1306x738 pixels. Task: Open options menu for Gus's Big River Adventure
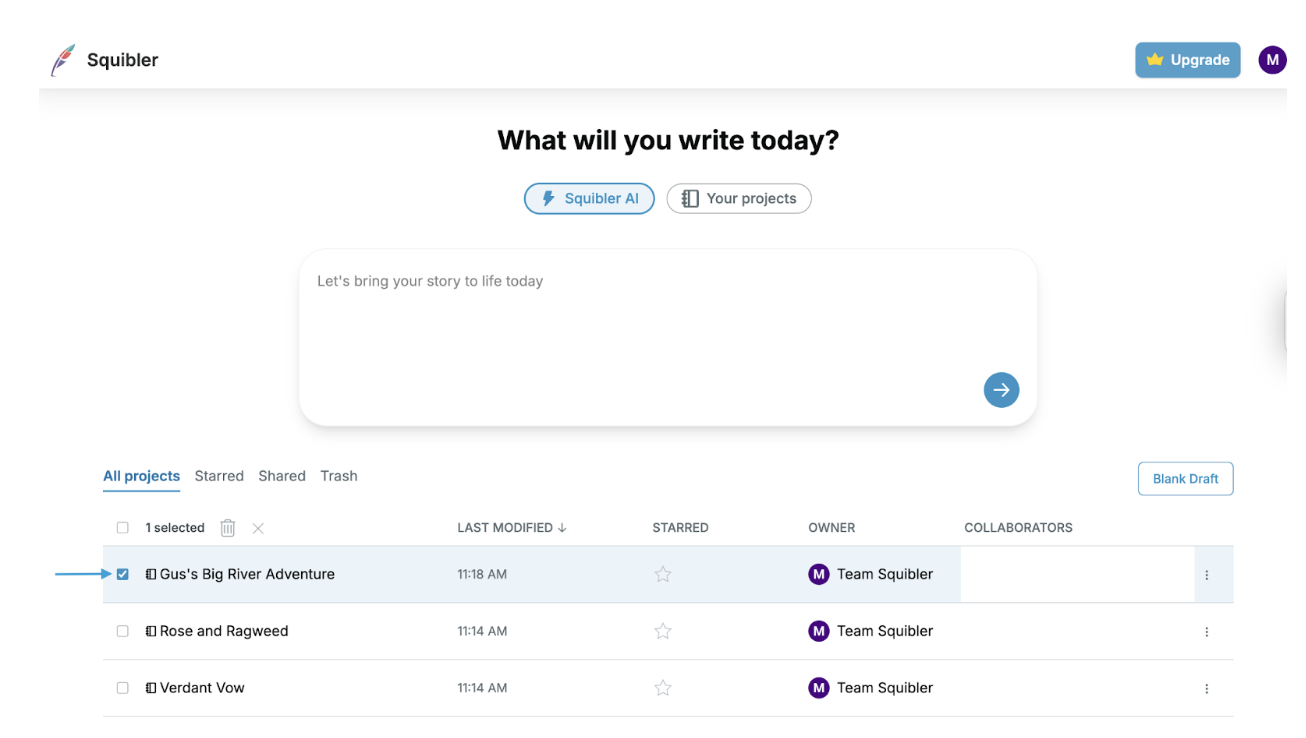click(1207, 575)
